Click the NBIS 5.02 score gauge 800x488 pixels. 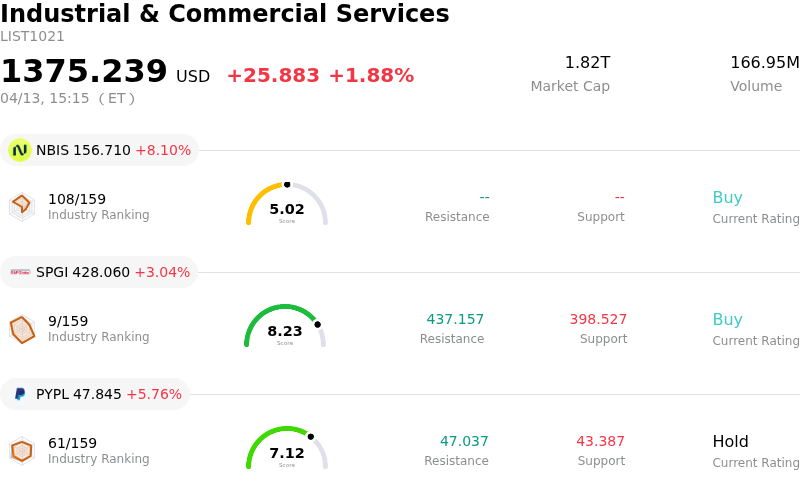click(x=287, y=205)
